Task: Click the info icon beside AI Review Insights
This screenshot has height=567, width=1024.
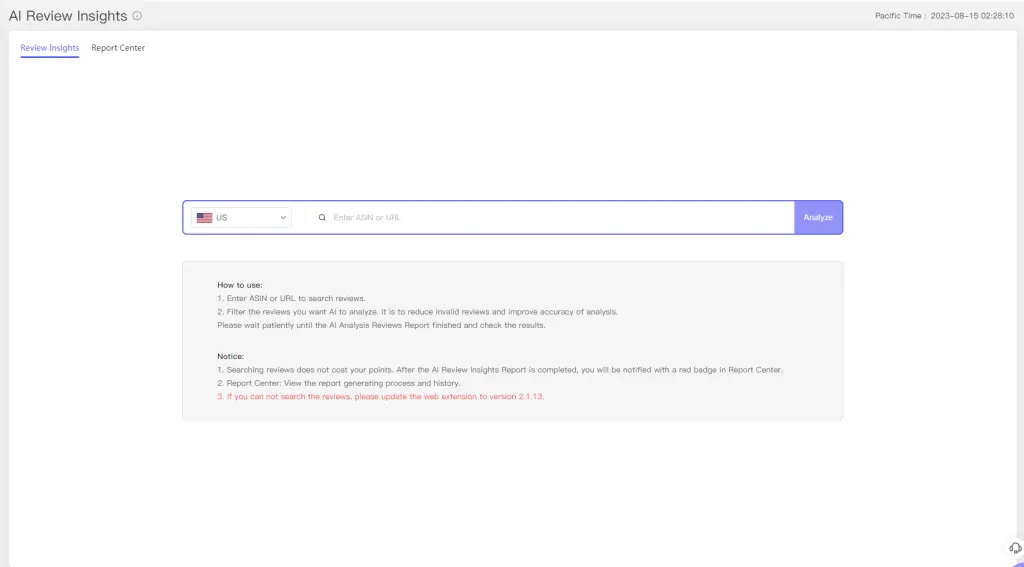Action: tap(137, 16)
